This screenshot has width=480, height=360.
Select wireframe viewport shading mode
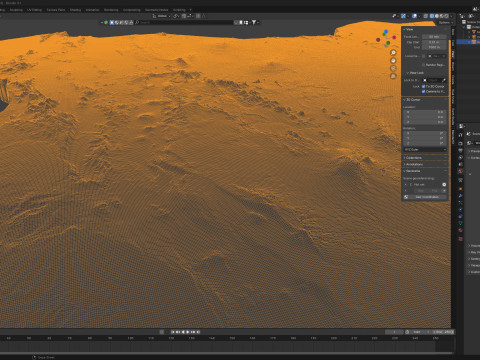point(432,16)
